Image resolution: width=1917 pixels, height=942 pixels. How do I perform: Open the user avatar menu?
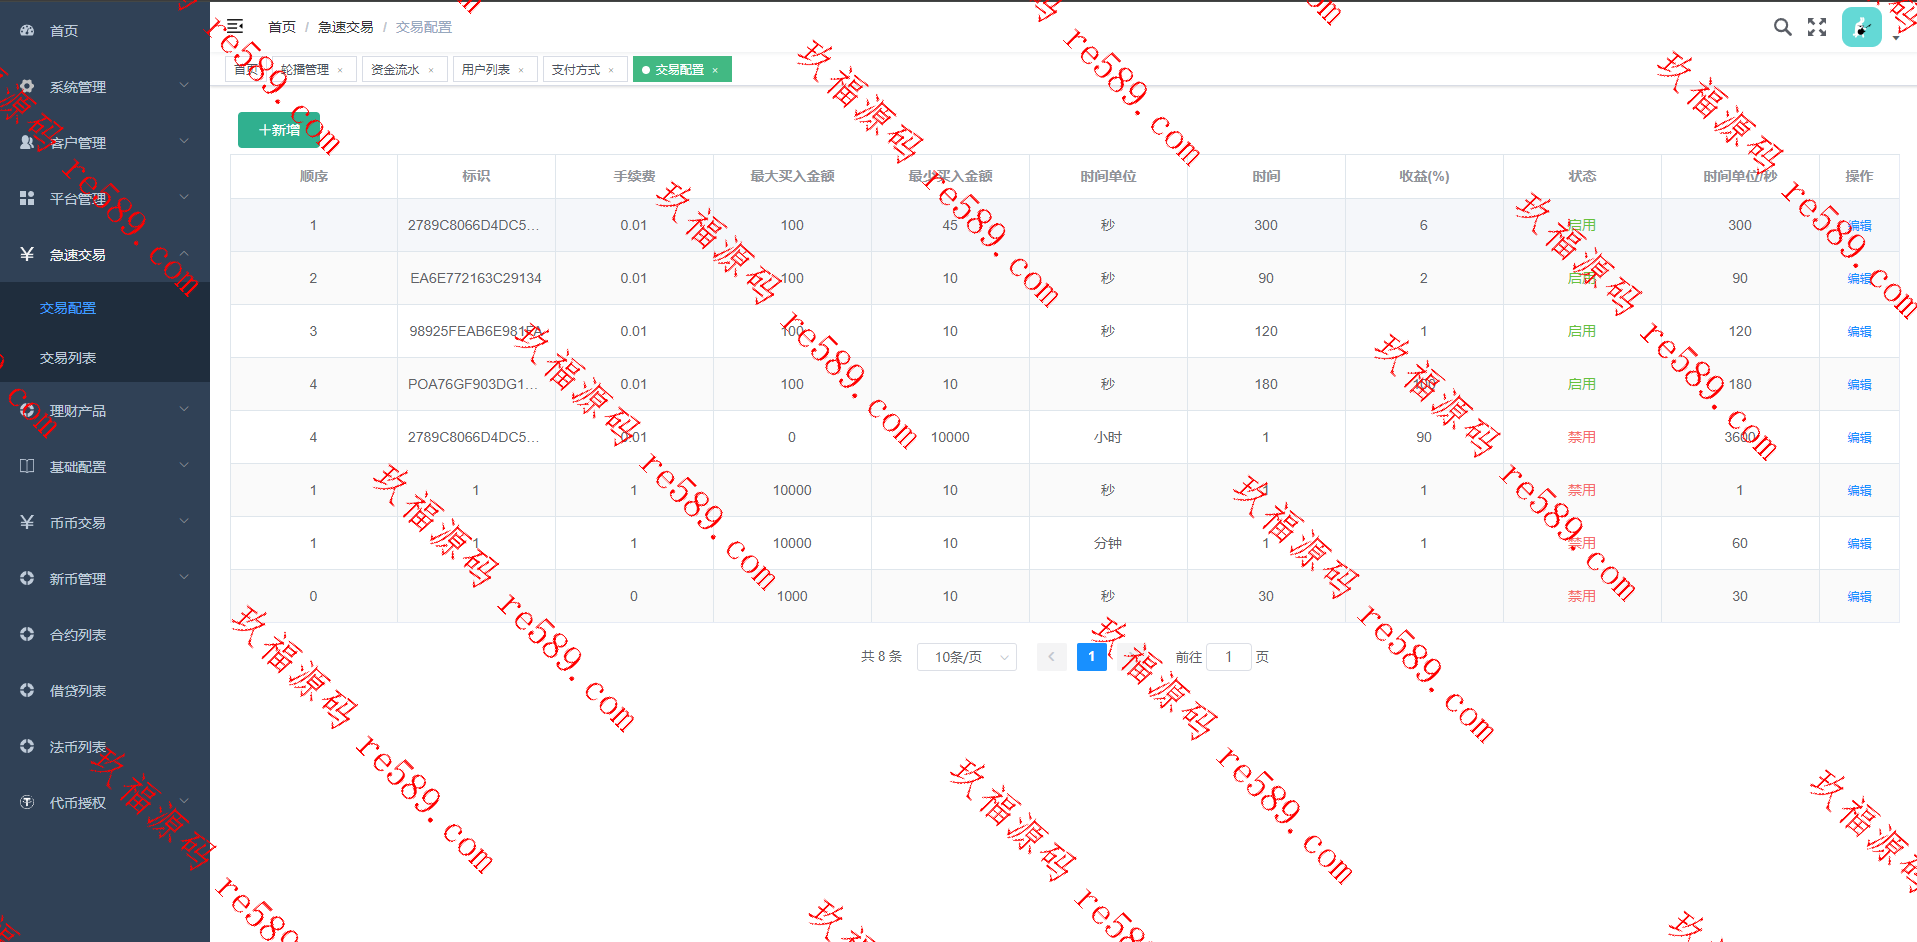pyautogui.click(x=1862, y=27)
